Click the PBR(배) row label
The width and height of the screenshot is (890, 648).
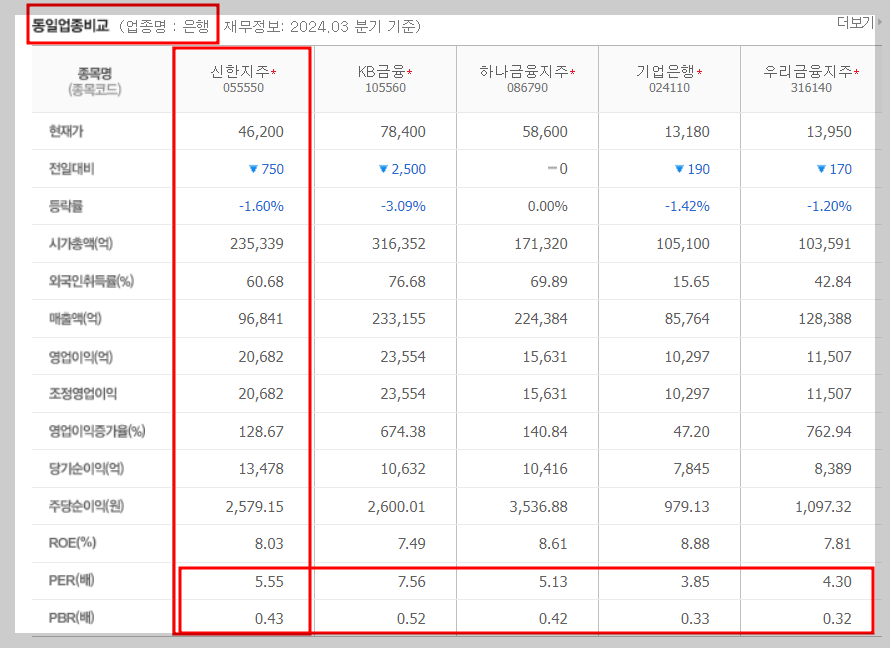click(72, 618)
